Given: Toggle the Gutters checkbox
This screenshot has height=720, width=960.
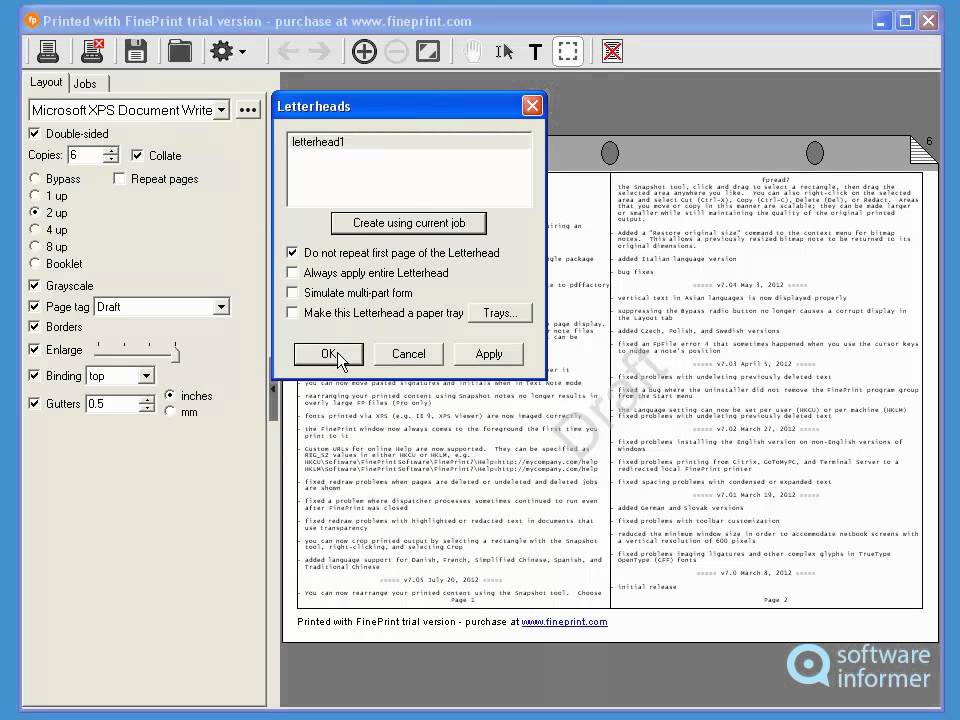Looking at the screenshot, I should [x=34, y=403].
